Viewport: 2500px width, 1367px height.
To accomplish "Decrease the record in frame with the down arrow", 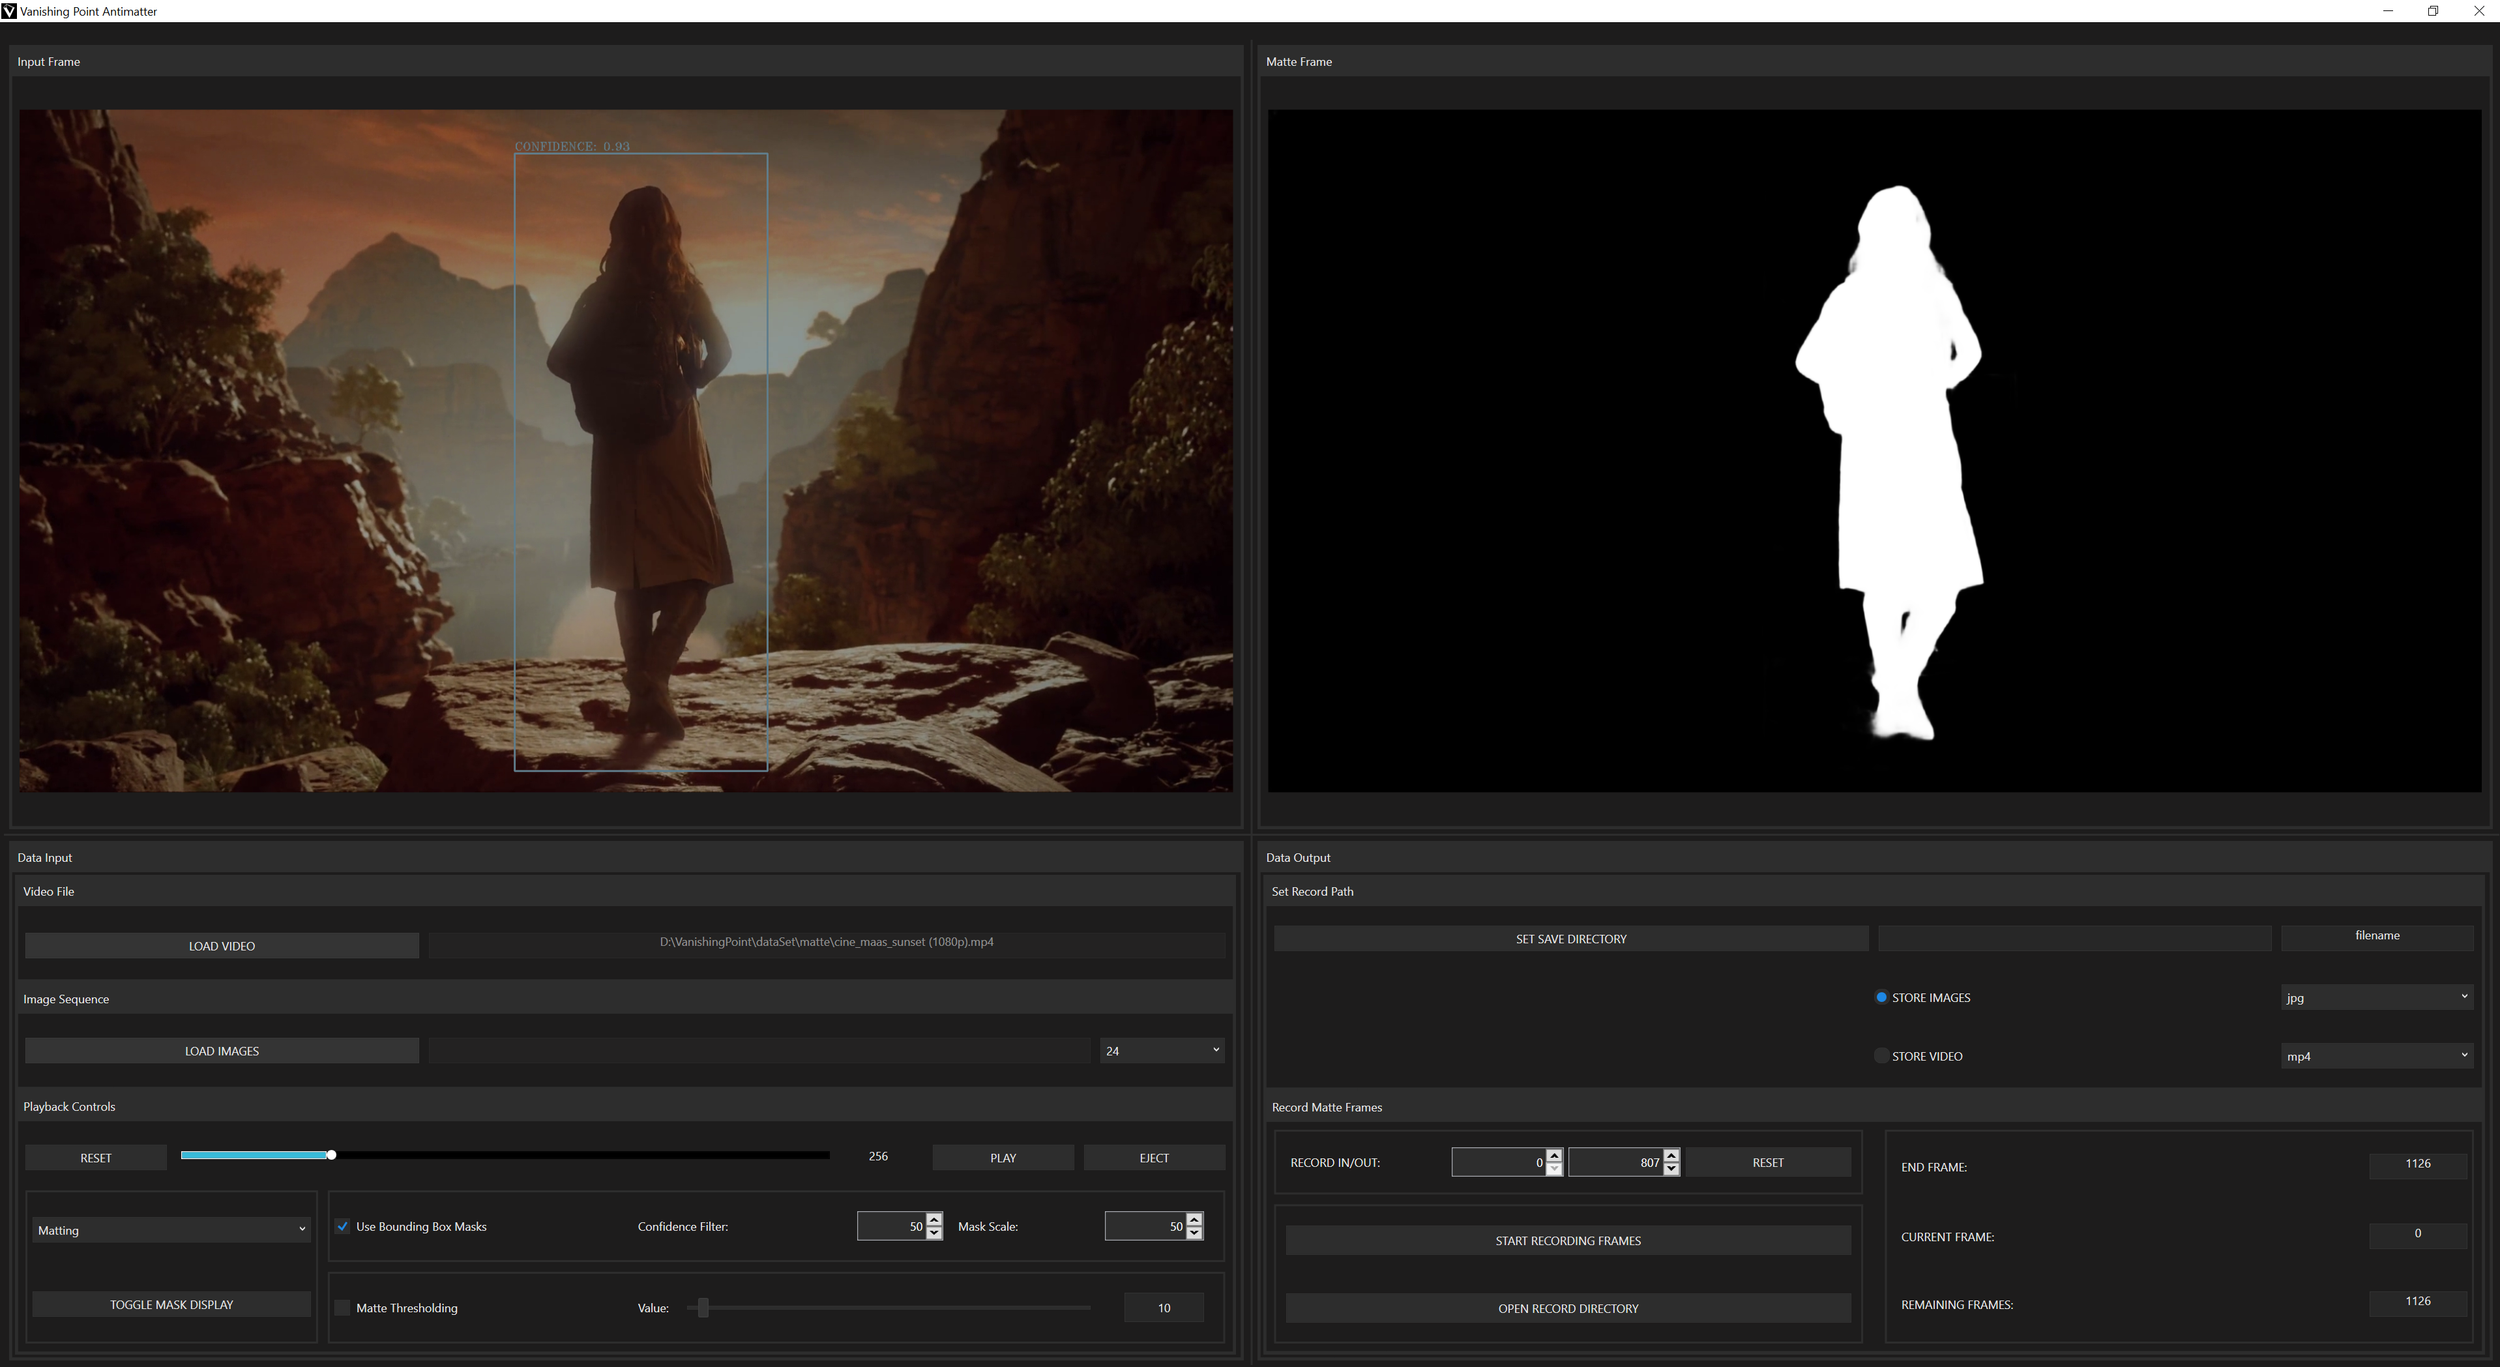I will pyautogui.click(x=1554, y=1169).
